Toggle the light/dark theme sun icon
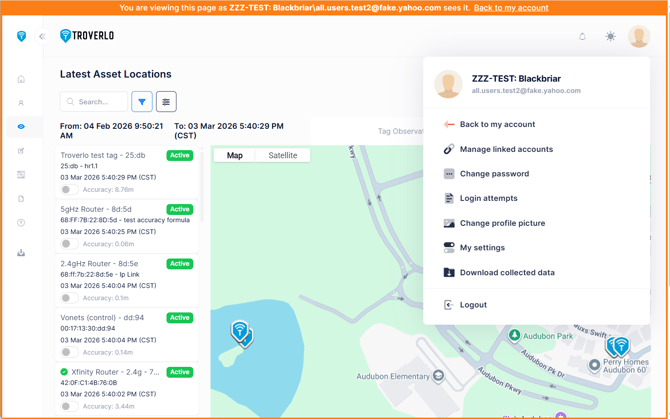The image size is (670, 419). click(610, 36)
